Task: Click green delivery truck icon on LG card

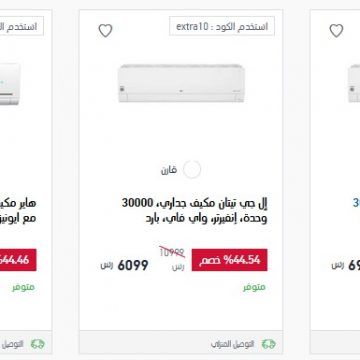Action: (x=268, y=344)
